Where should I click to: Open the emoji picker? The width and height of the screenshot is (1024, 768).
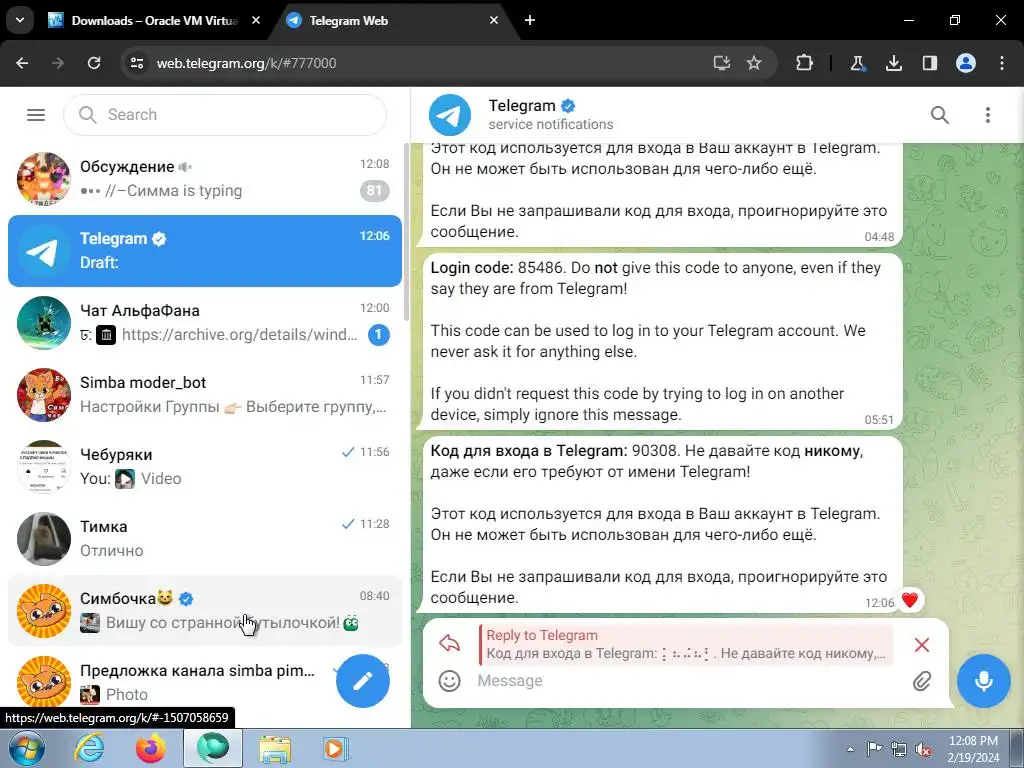pyautogui.click(x=449, y=681)
